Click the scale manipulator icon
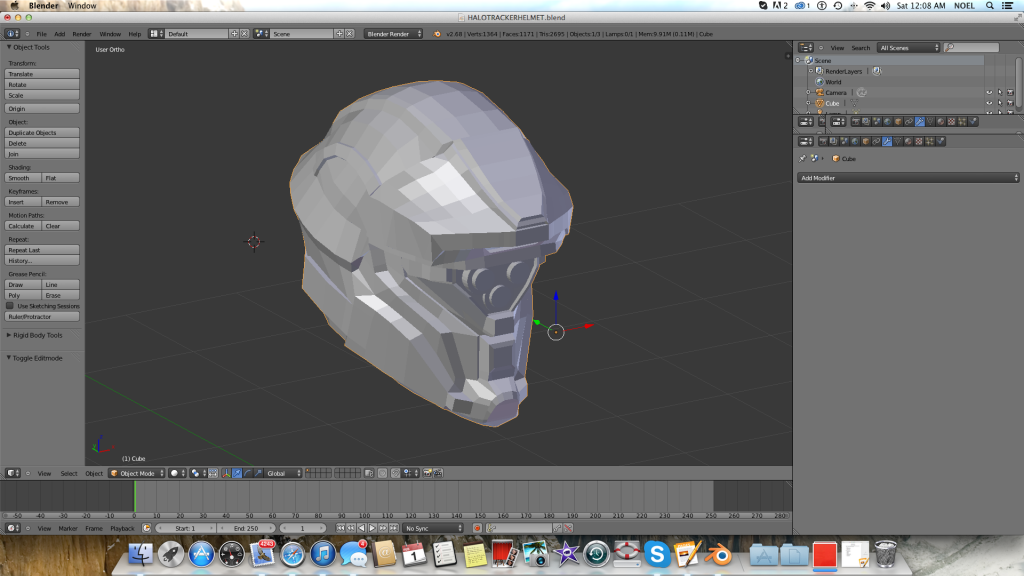Viewport: 1024px width, 576px height. [257, 473]
